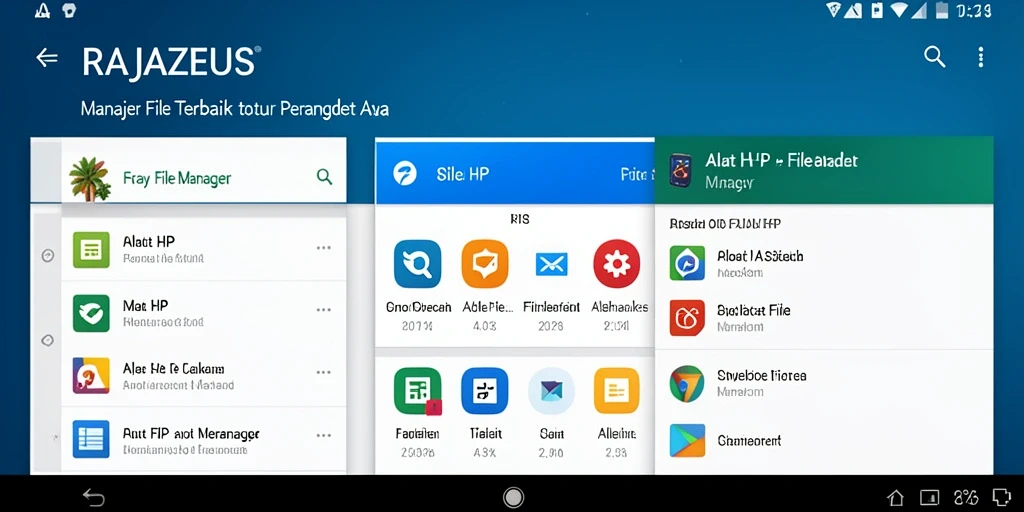Click the Fray File Manager title
The width and height of the screenshot is (1024, 512).
pos(177,178)
